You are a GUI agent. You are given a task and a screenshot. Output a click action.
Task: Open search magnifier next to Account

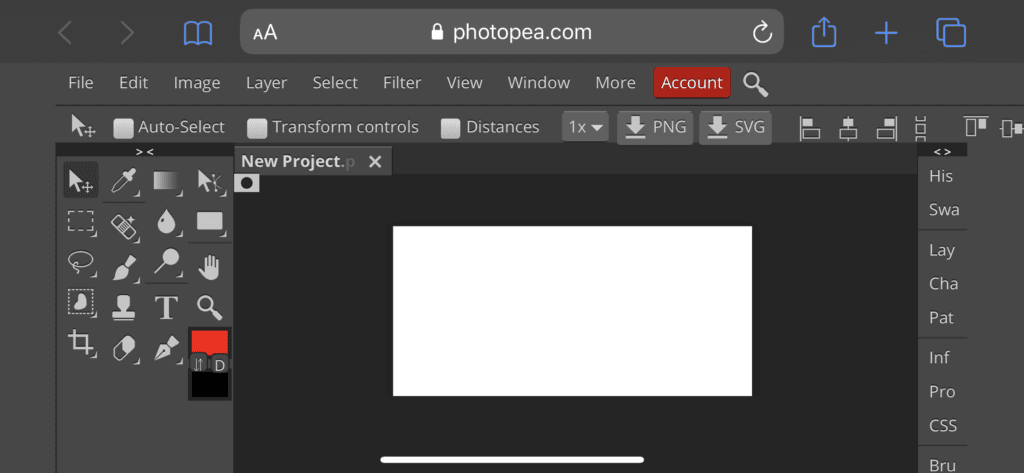click(x=756, y=84)
